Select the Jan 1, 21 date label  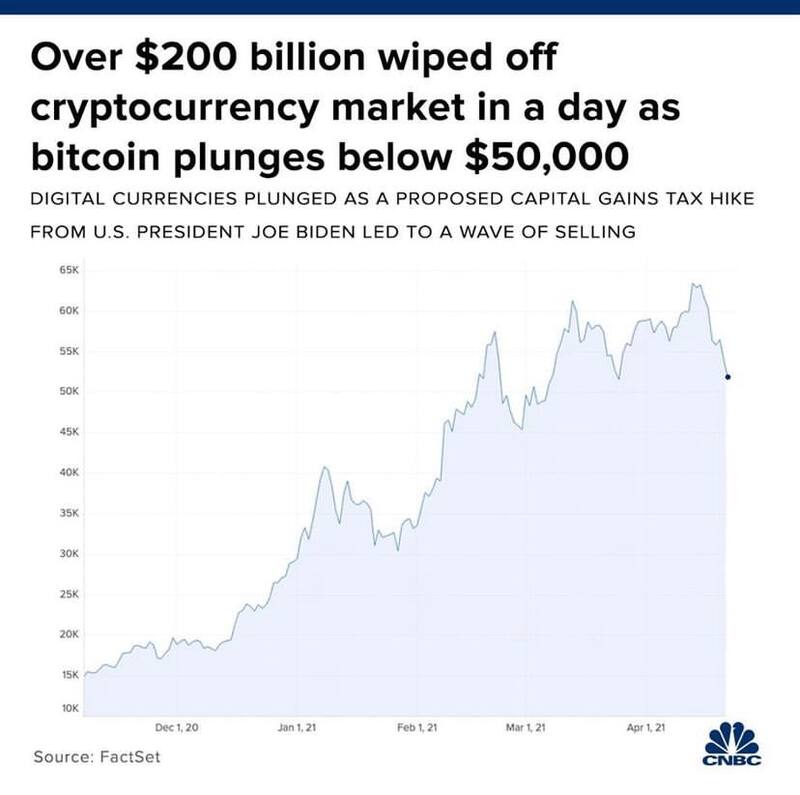tap(297, 727)
